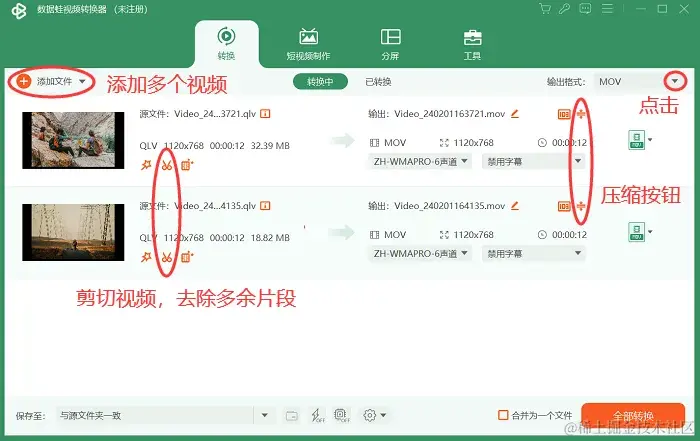Open the feedback chat icon

pos(585,9)
